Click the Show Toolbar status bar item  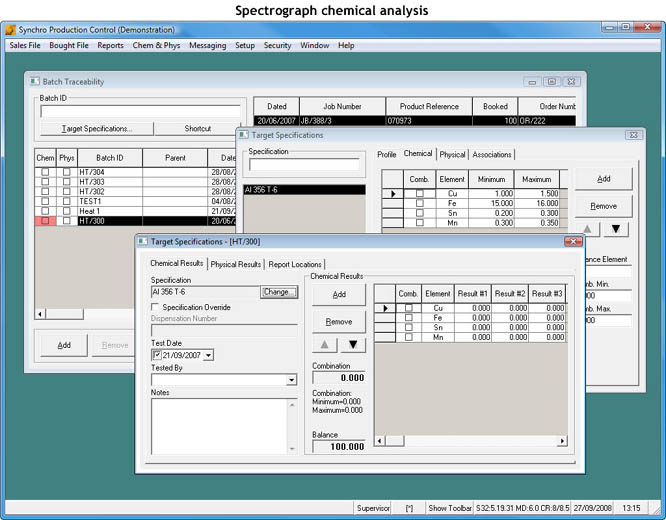tap(450, 508)
